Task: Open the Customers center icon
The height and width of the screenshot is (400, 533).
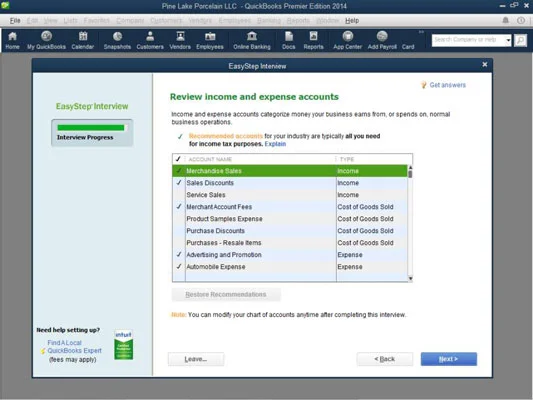Action: click(150, 40)
